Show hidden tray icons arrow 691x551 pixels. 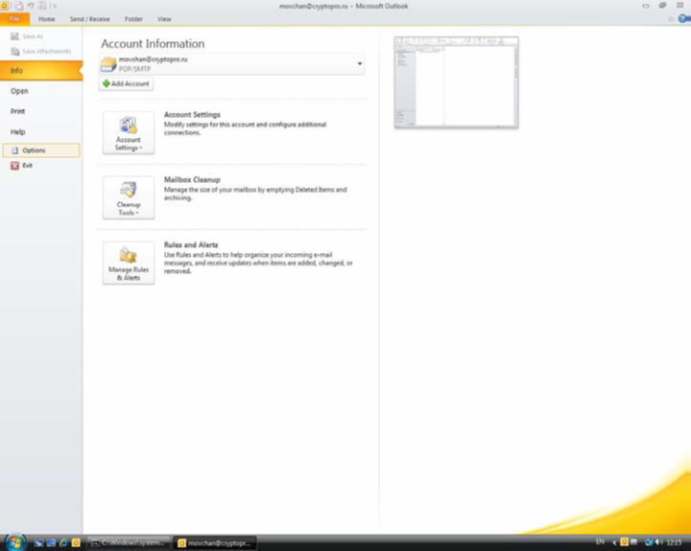click(x=614, y=543)
